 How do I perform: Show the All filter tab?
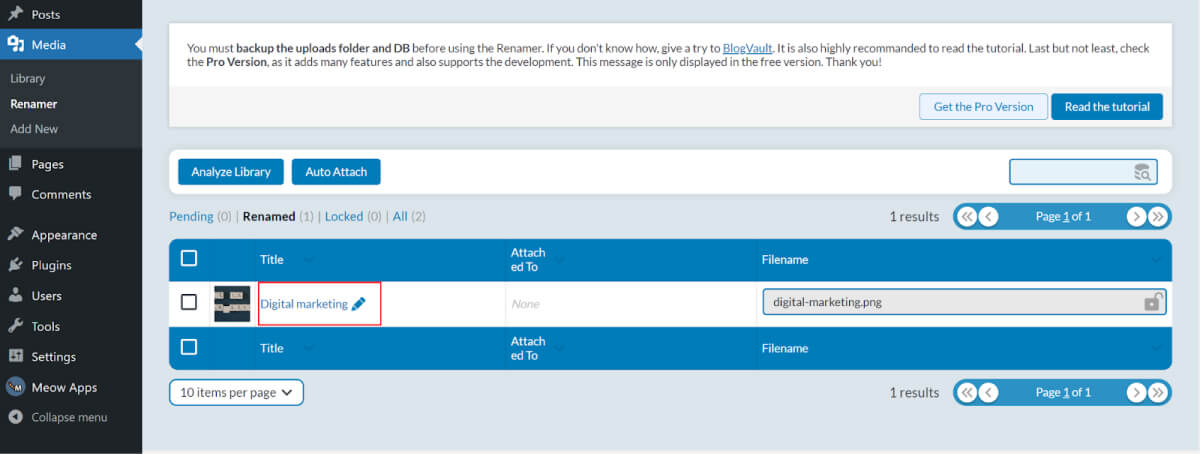pyautogui.click(x=400, y=216)
